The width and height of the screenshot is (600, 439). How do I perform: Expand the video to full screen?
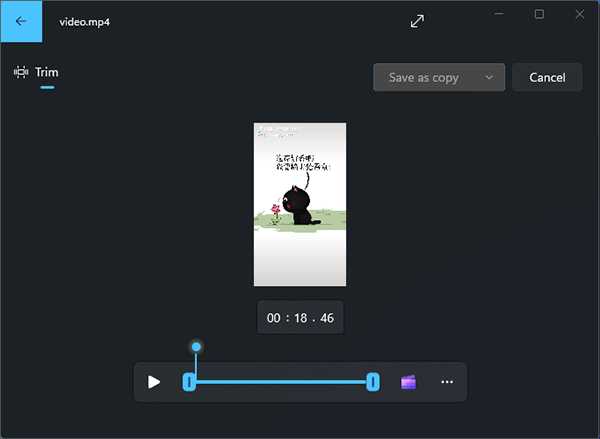417,21
